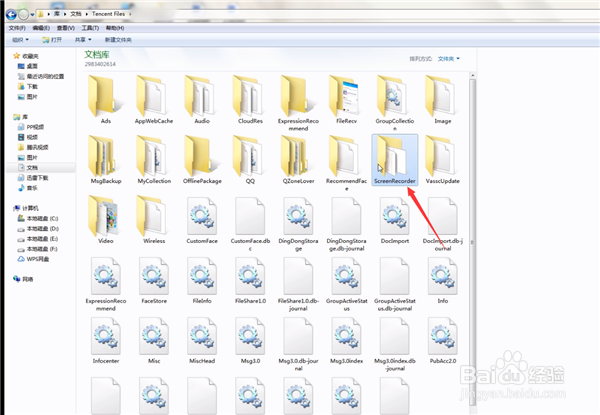
Task: Open 本地磁盘 (C:) drive
Action: click(38, 218)
